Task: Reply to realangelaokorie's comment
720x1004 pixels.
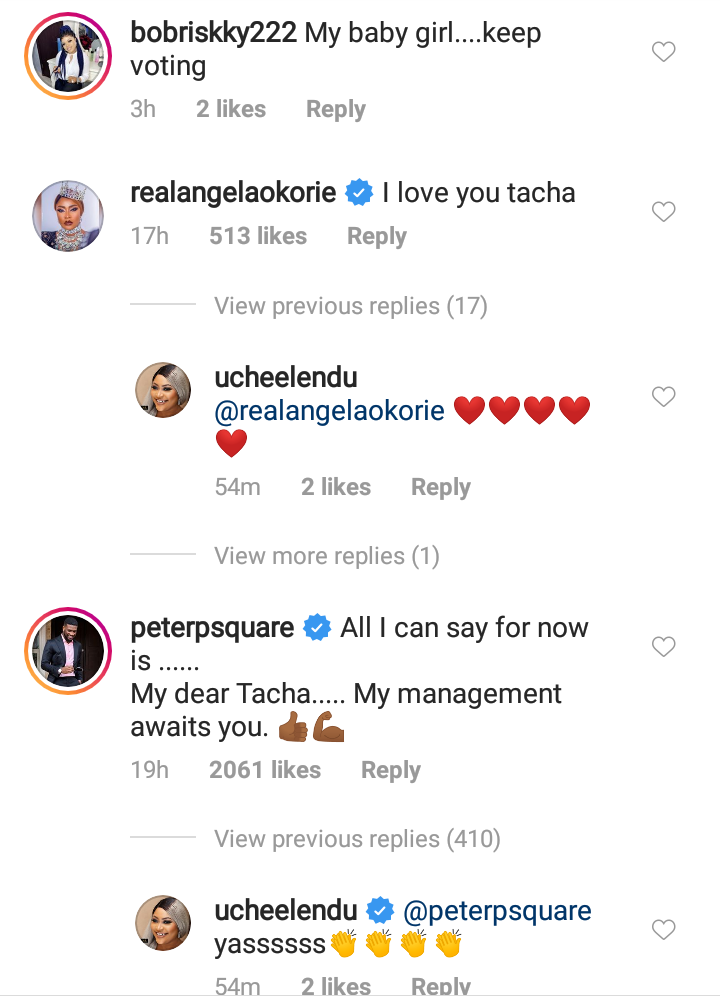Action: [376, 236]
